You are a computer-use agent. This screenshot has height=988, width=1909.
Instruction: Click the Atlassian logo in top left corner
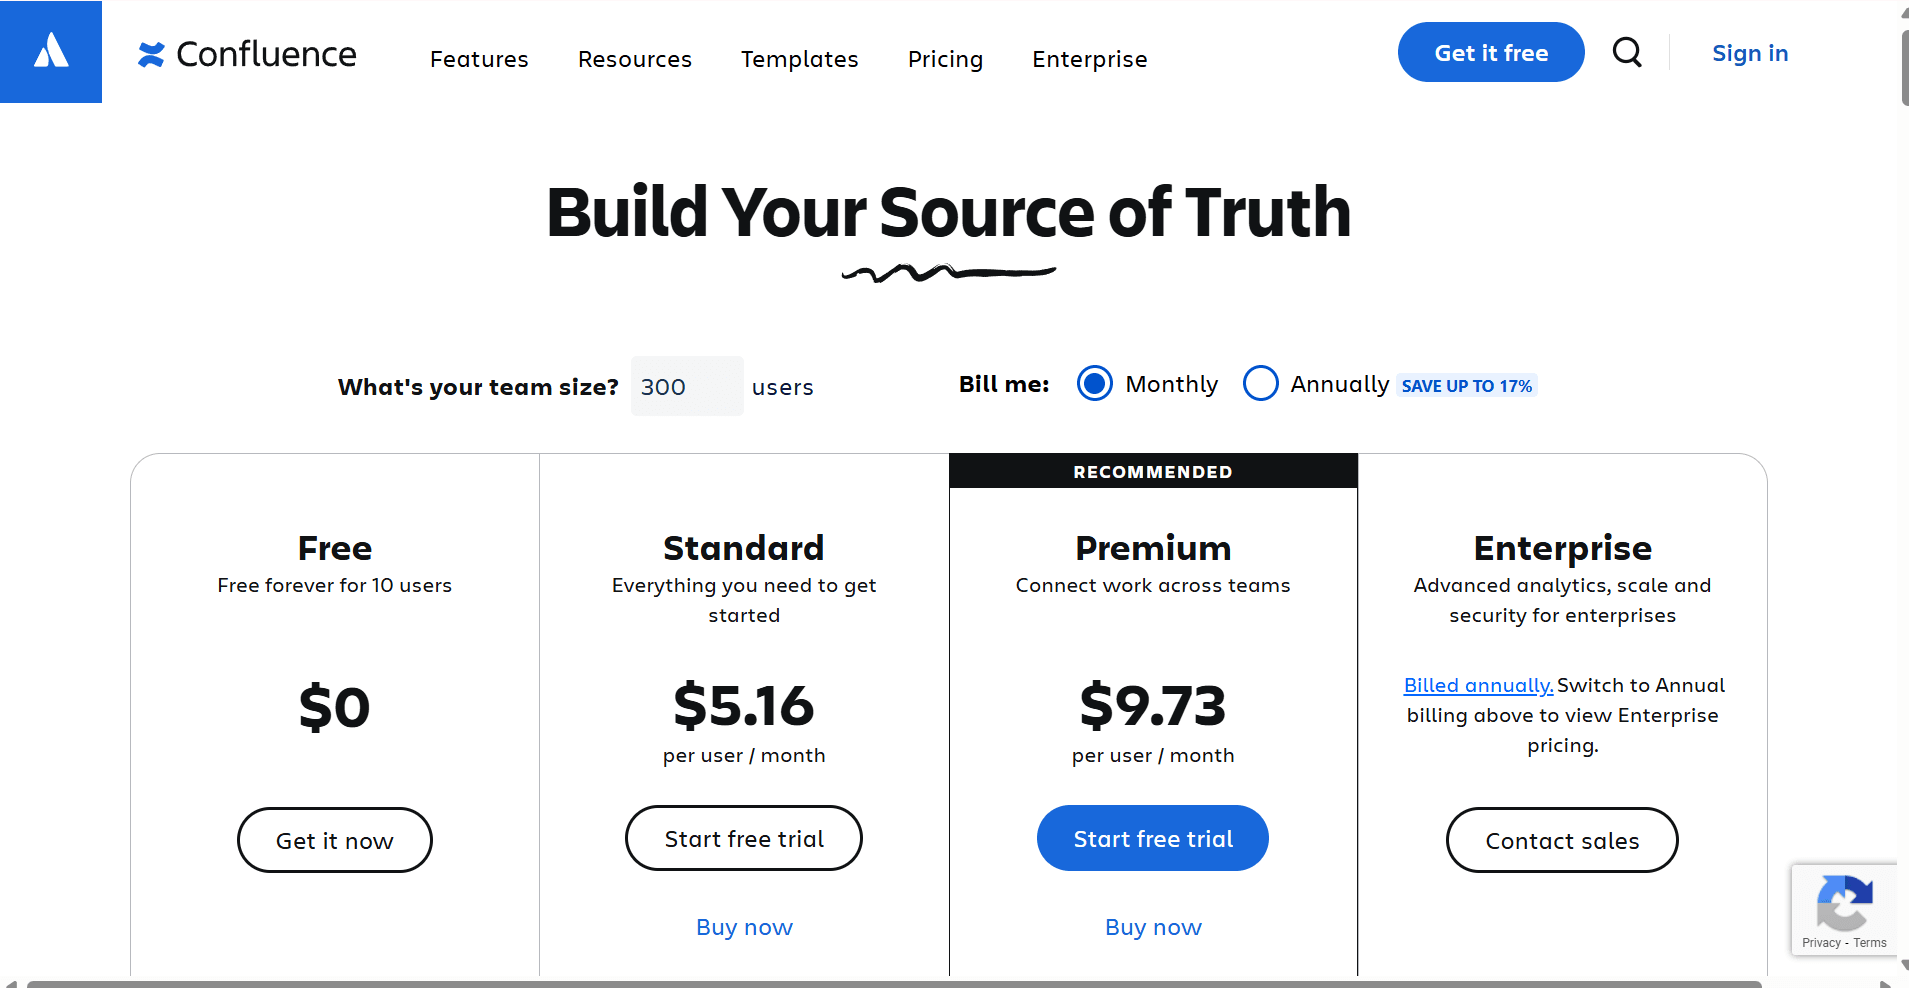(50, 51)
